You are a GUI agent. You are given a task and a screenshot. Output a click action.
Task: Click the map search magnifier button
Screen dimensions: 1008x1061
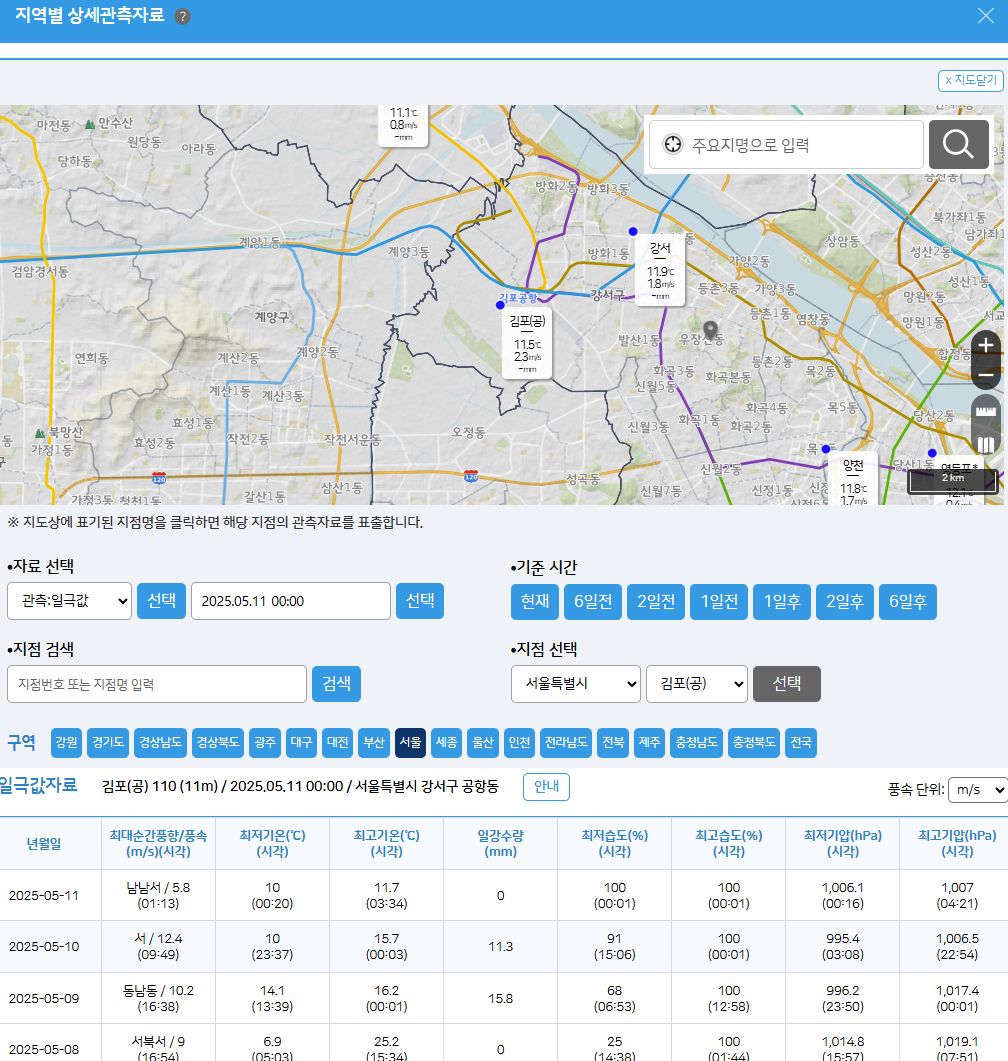pyautogui.click(x=959, y=144)
